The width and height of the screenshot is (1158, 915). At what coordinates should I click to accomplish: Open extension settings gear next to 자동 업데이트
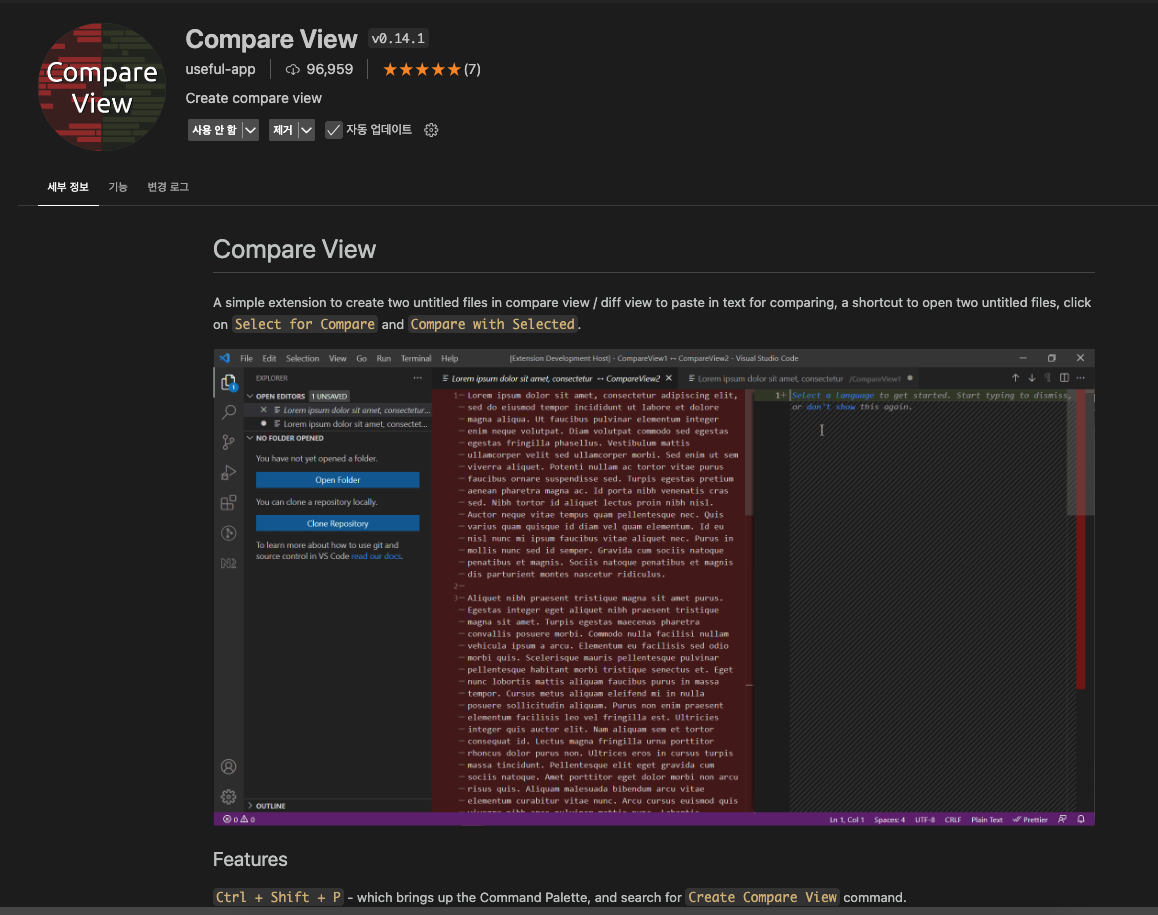431,130
